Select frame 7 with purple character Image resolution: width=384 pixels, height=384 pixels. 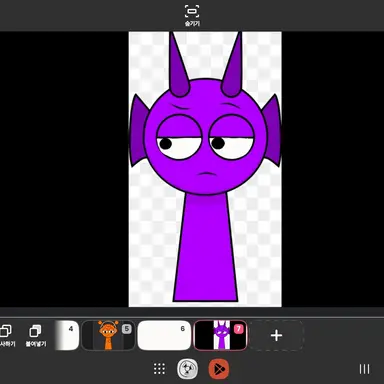pos(220,335)
